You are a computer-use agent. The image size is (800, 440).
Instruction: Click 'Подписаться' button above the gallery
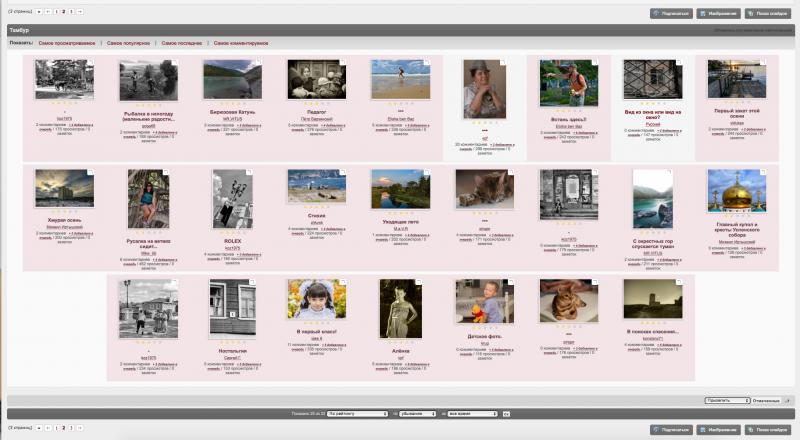(x=671, y=13)
